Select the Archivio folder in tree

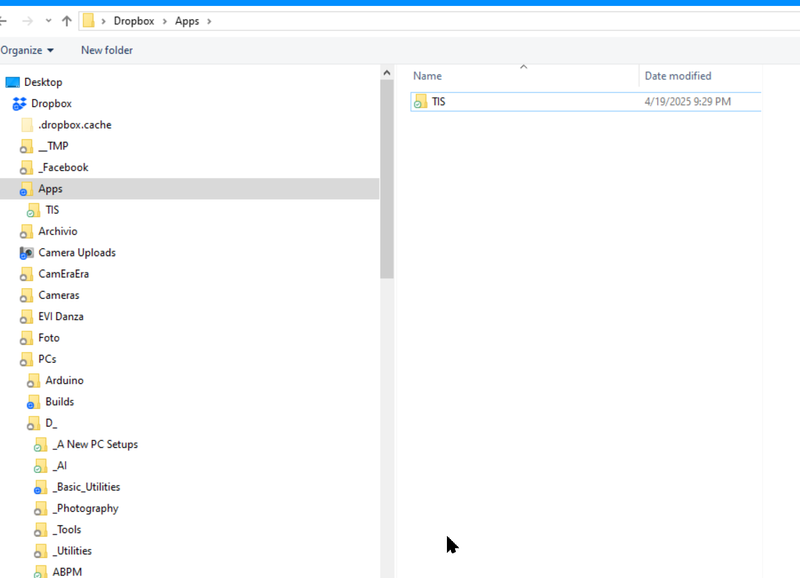(x=57, y=232)
